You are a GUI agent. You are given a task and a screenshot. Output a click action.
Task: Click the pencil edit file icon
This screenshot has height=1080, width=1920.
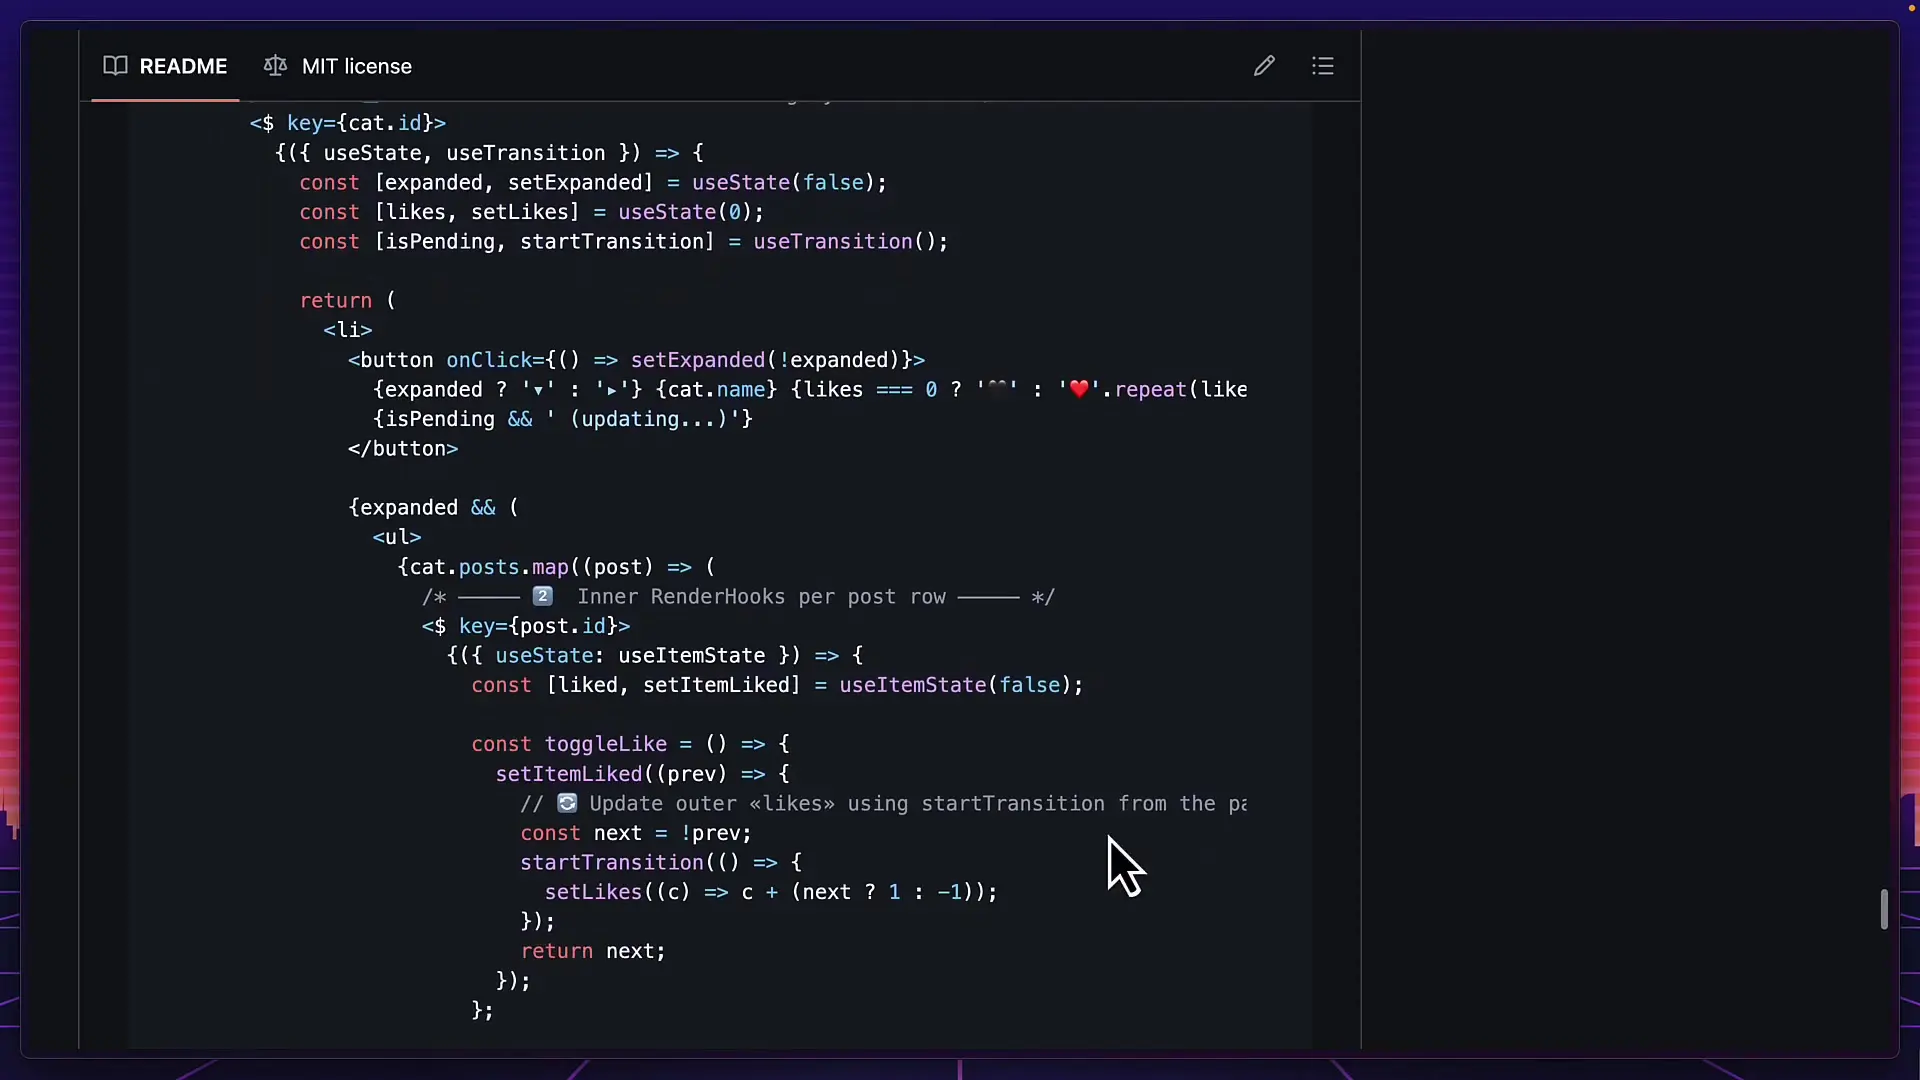coord(1264,66)
